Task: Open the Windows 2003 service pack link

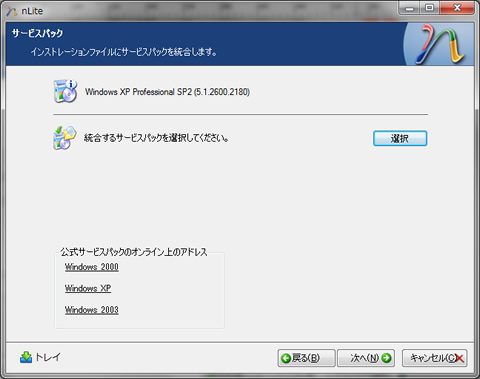Action: click(x=92, y=310)
